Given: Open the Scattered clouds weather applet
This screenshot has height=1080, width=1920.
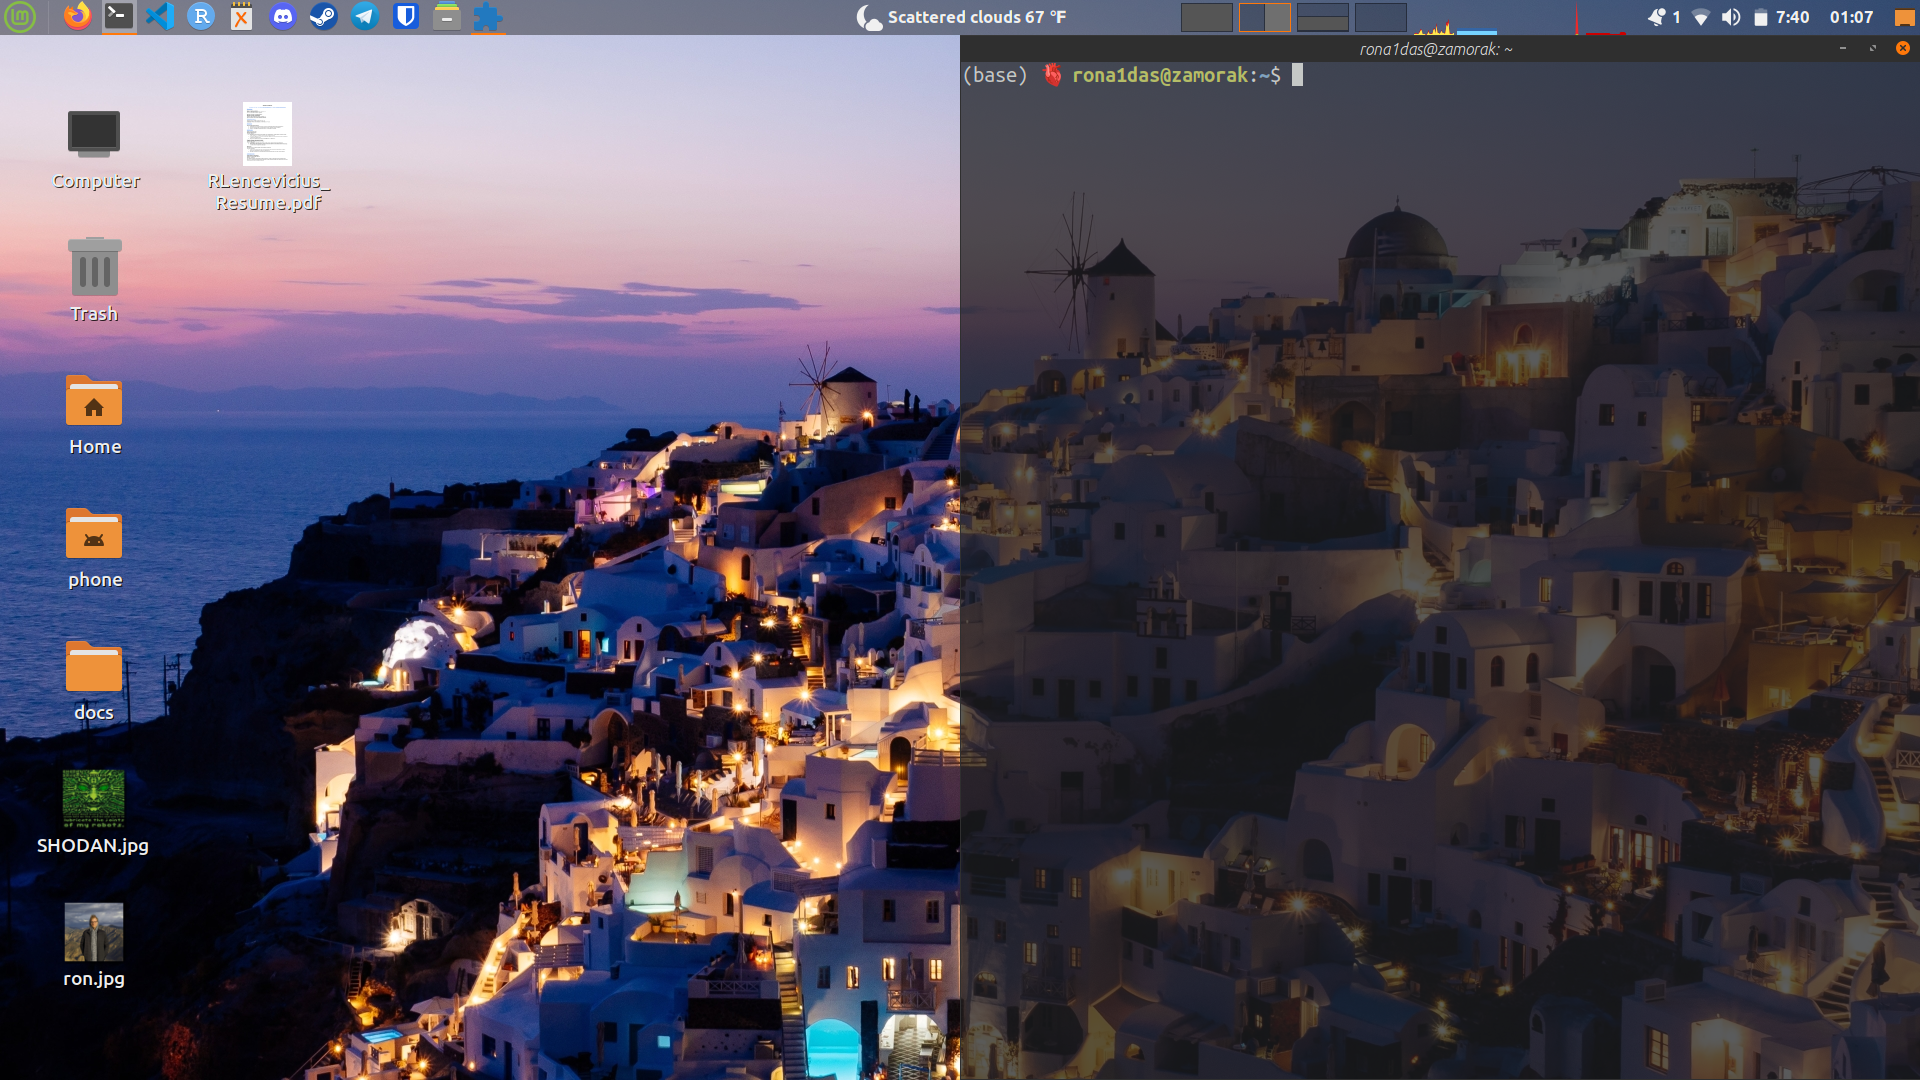Looking at the screenshot, I should (x=962, y=17).
